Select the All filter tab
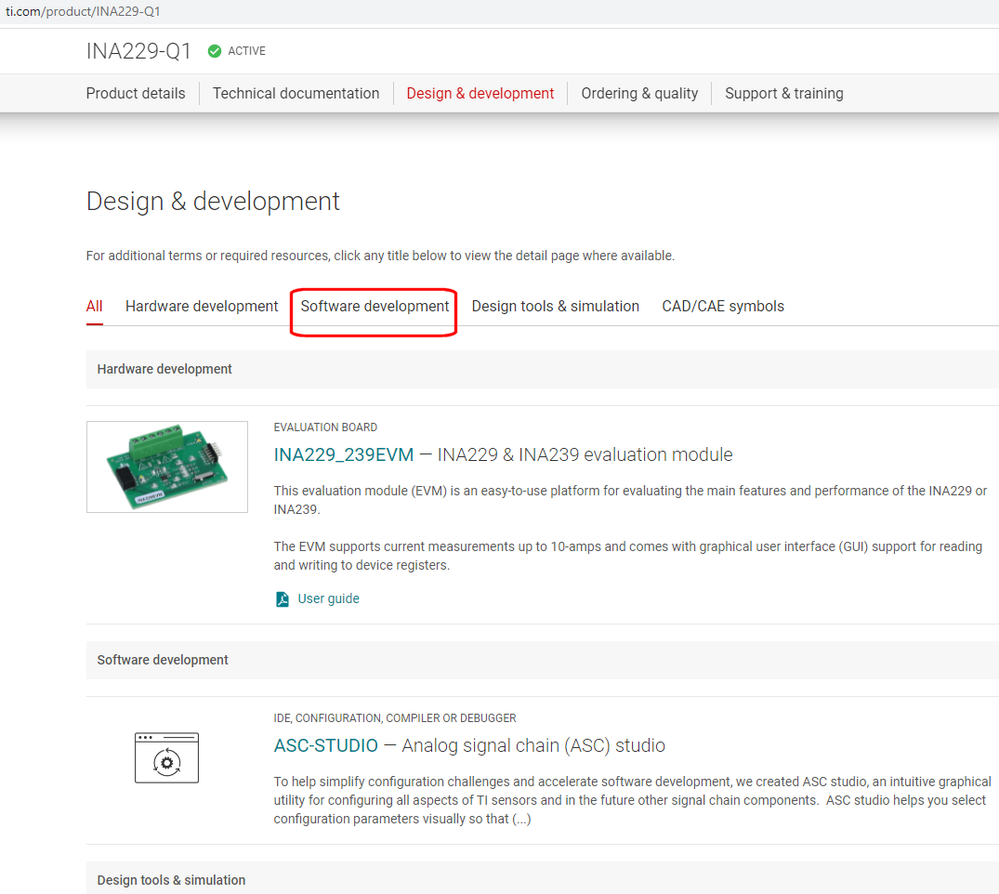Screen dimensions: 999x894 point(94,306)
